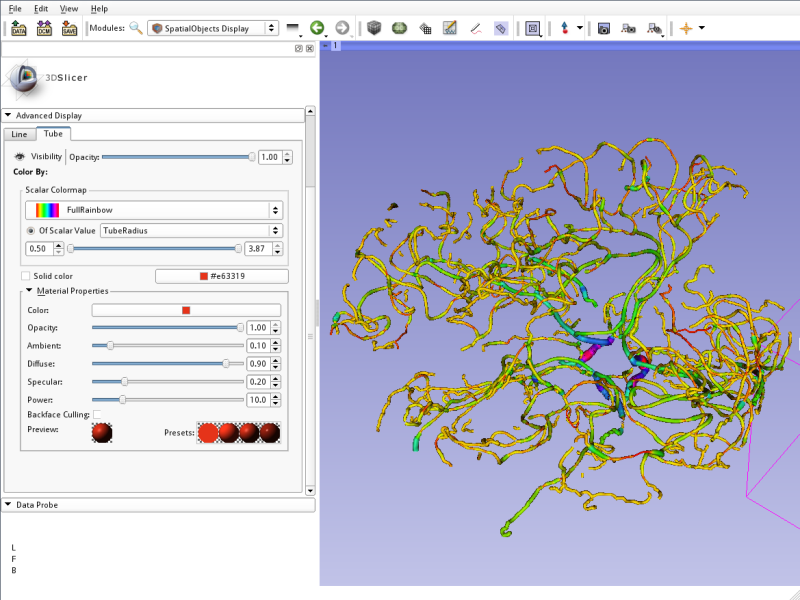Click the Save data icon
800x600 pixels.
coord(69,28)
